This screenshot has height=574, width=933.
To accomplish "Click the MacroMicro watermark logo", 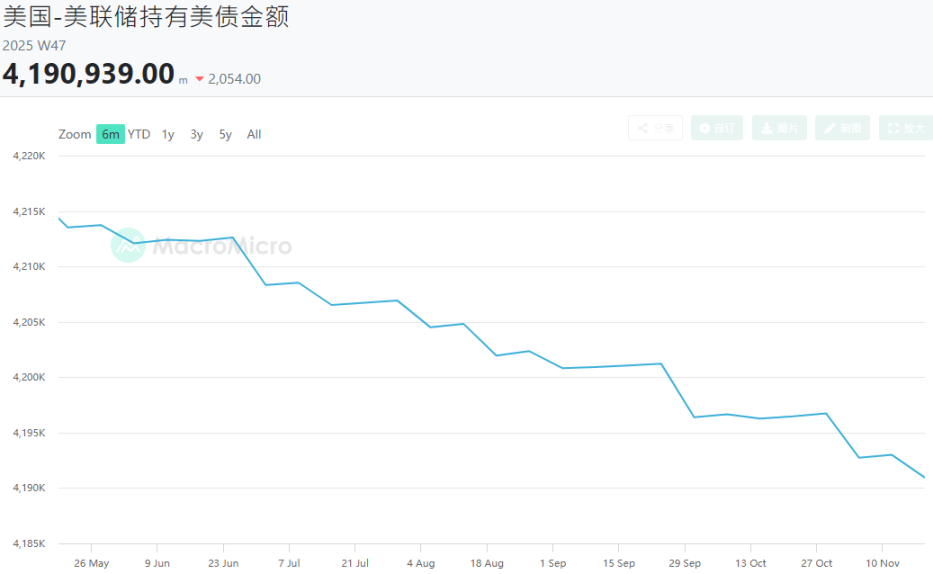I will click(x=202, y=246).
